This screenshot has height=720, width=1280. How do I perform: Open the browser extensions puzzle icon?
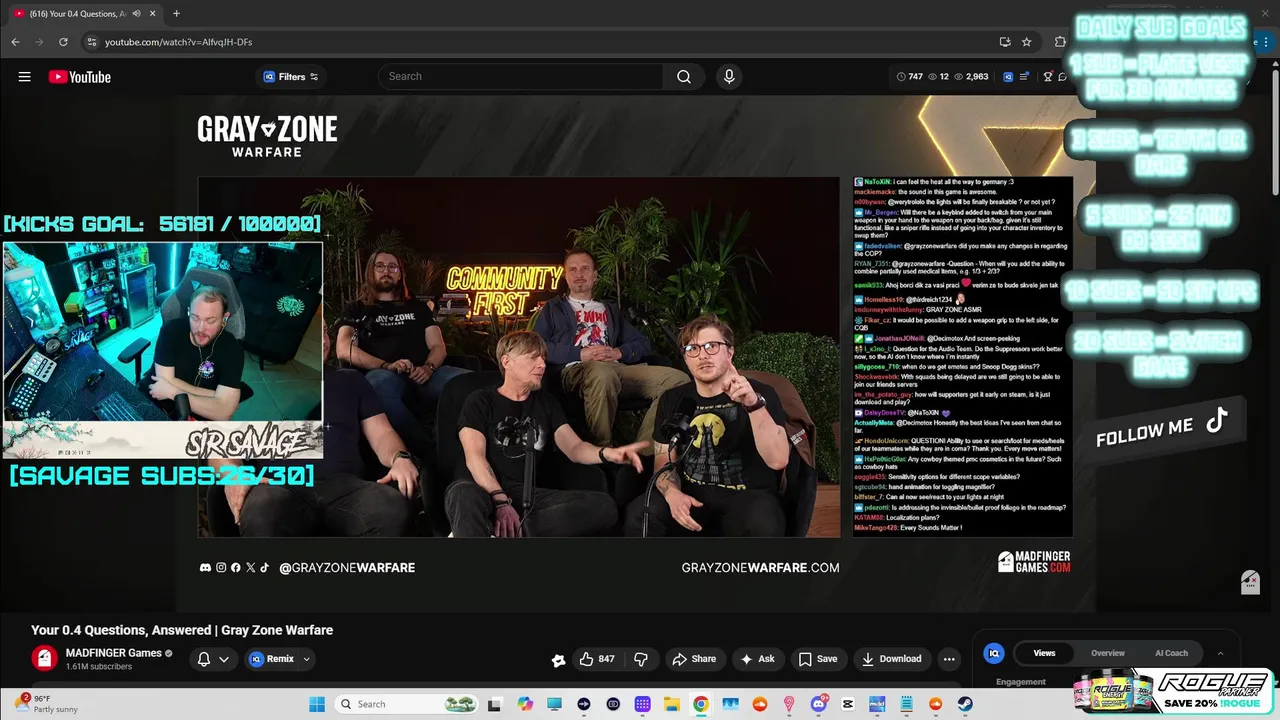pos(1060,42)
